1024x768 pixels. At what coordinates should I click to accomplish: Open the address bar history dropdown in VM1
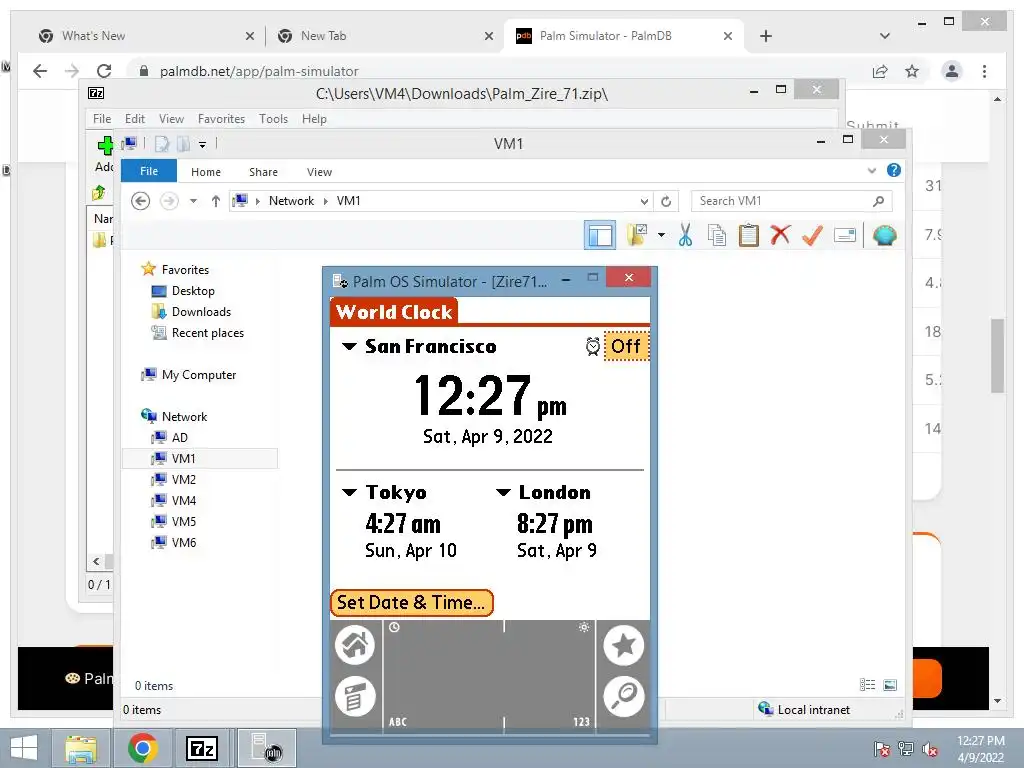(x=644, y=201)
